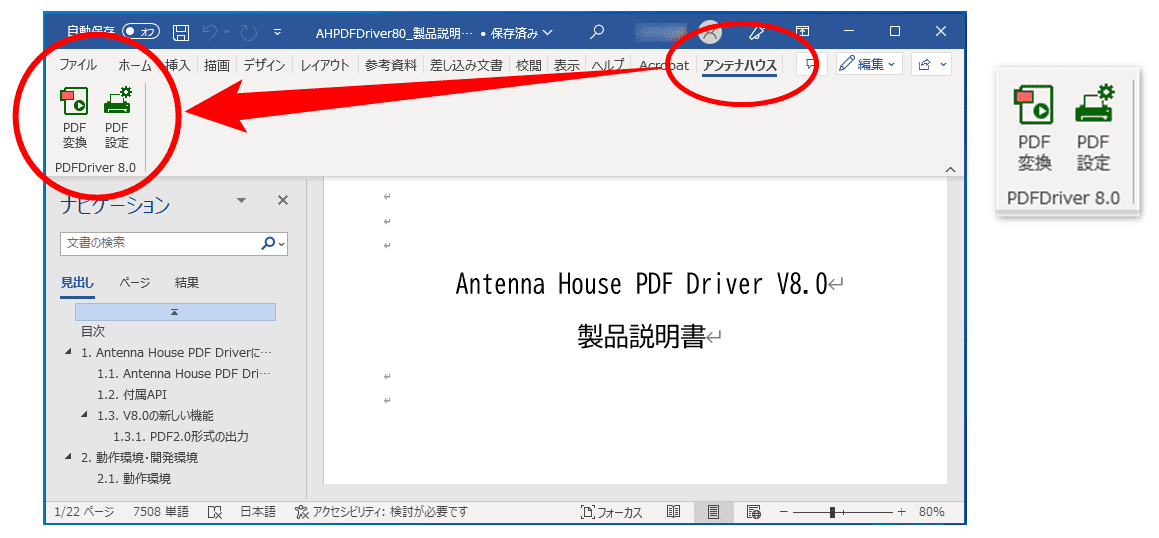Collapse the ribbon with the chevron
The image size is (1159, 538).
950,170
